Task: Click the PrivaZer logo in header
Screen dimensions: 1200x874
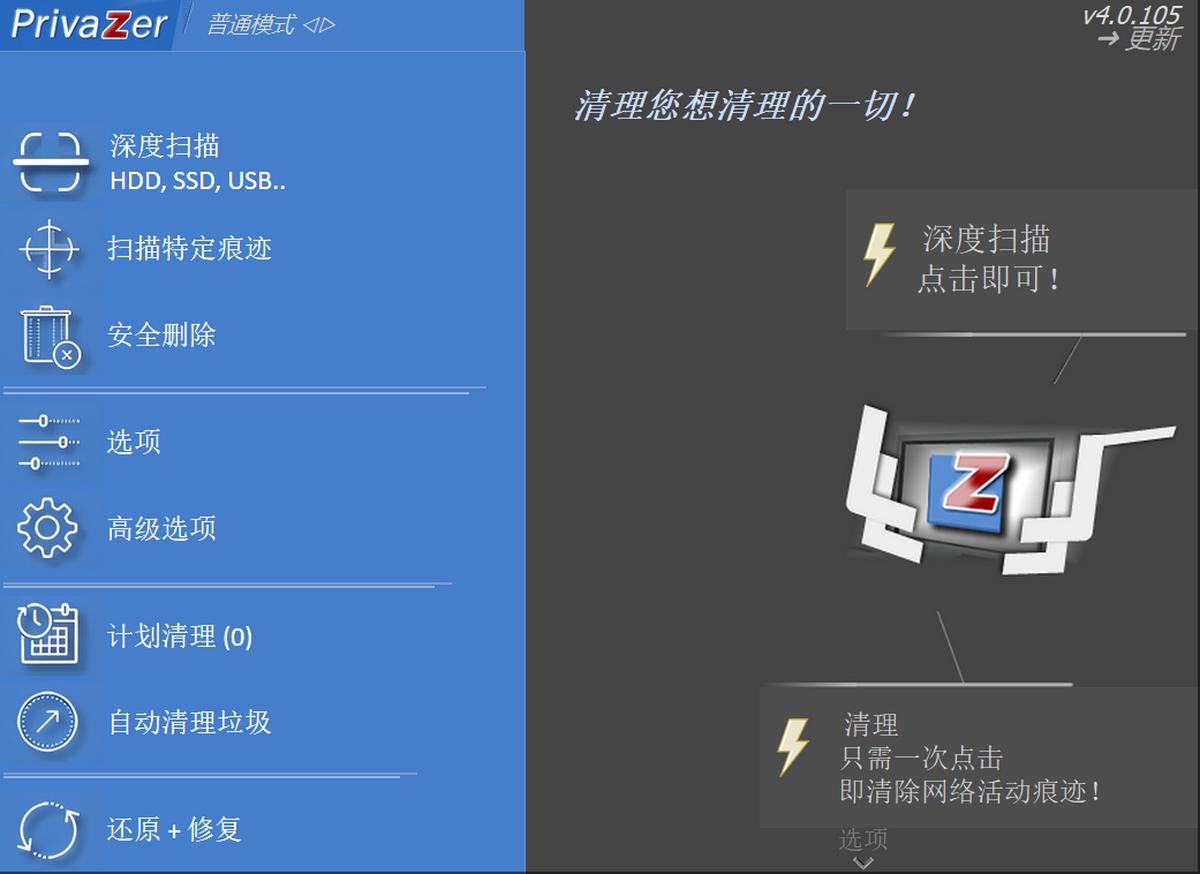Action: (x=88, y=24)
